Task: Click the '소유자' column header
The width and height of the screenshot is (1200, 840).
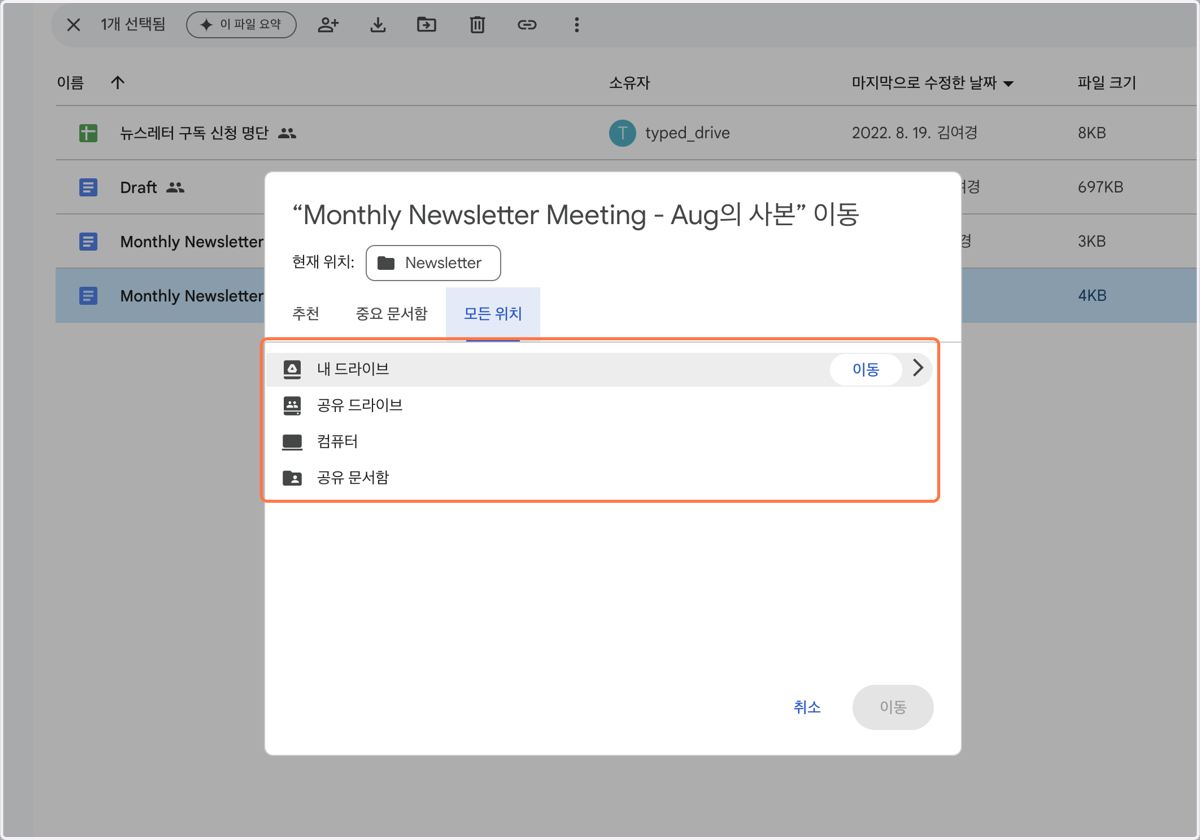Action: coord(629,83)
